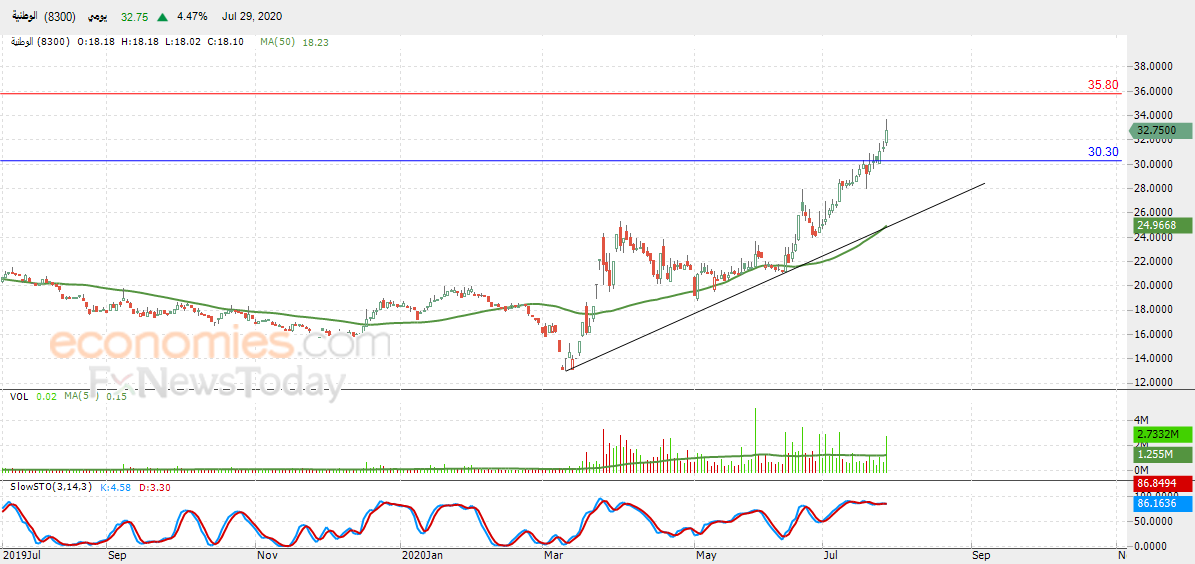The height and width of the screenshot is (564, 1195).
Task: Click the 22.0000 price axis label
Action: 1154,261
